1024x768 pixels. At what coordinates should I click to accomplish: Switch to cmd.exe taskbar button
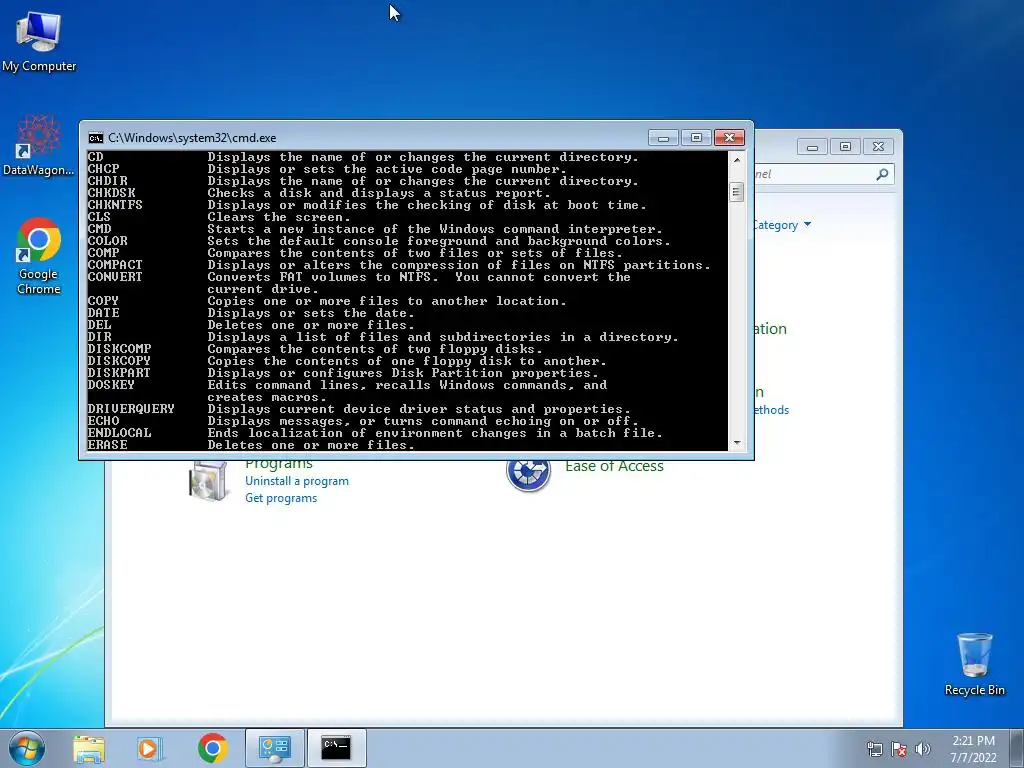[x=336, y=748]
